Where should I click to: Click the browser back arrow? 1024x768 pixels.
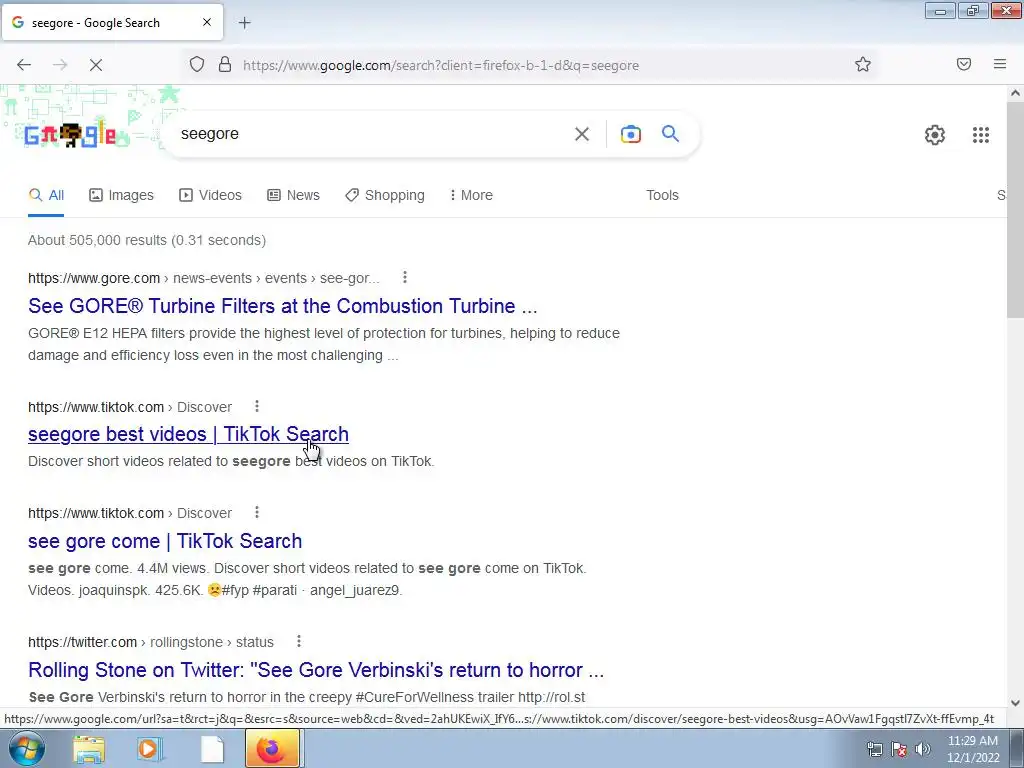[24, 65]
